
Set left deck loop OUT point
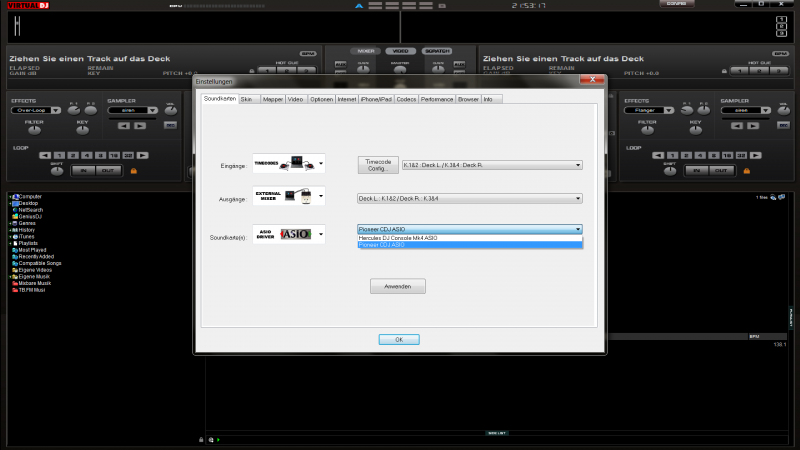pos(108,170)
